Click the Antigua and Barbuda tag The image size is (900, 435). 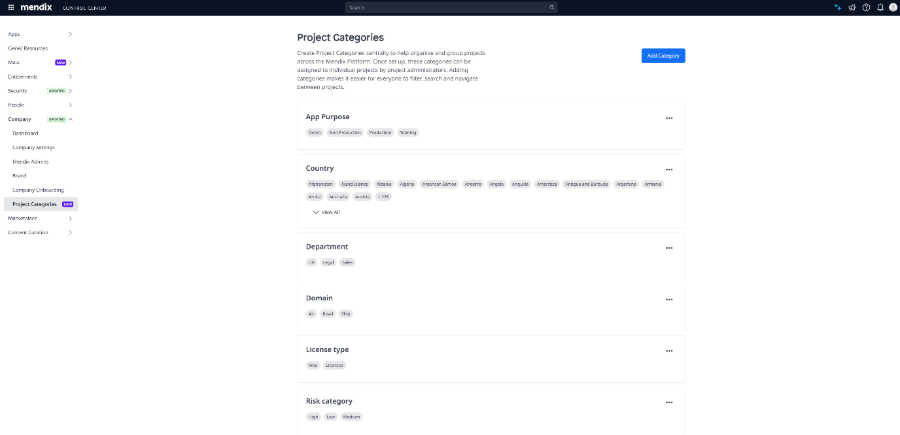click(587, 184)
